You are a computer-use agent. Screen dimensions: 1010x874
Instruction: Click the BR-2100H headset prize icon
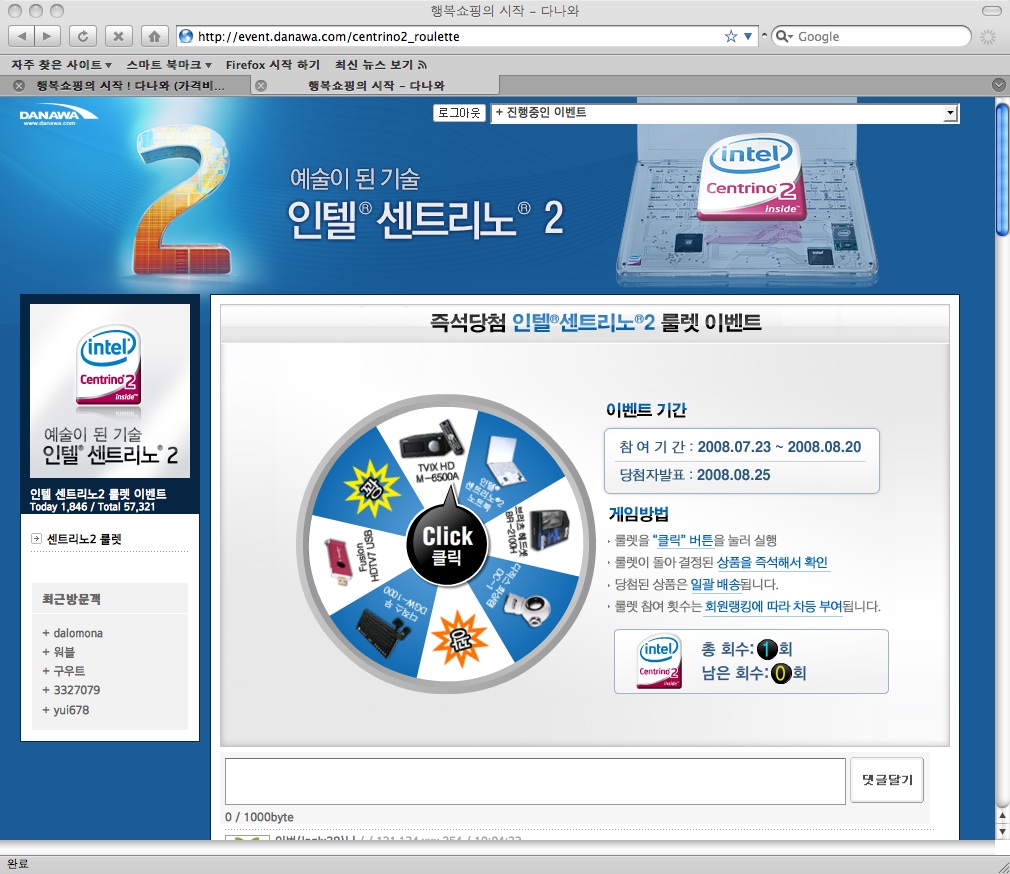[548, 528]
